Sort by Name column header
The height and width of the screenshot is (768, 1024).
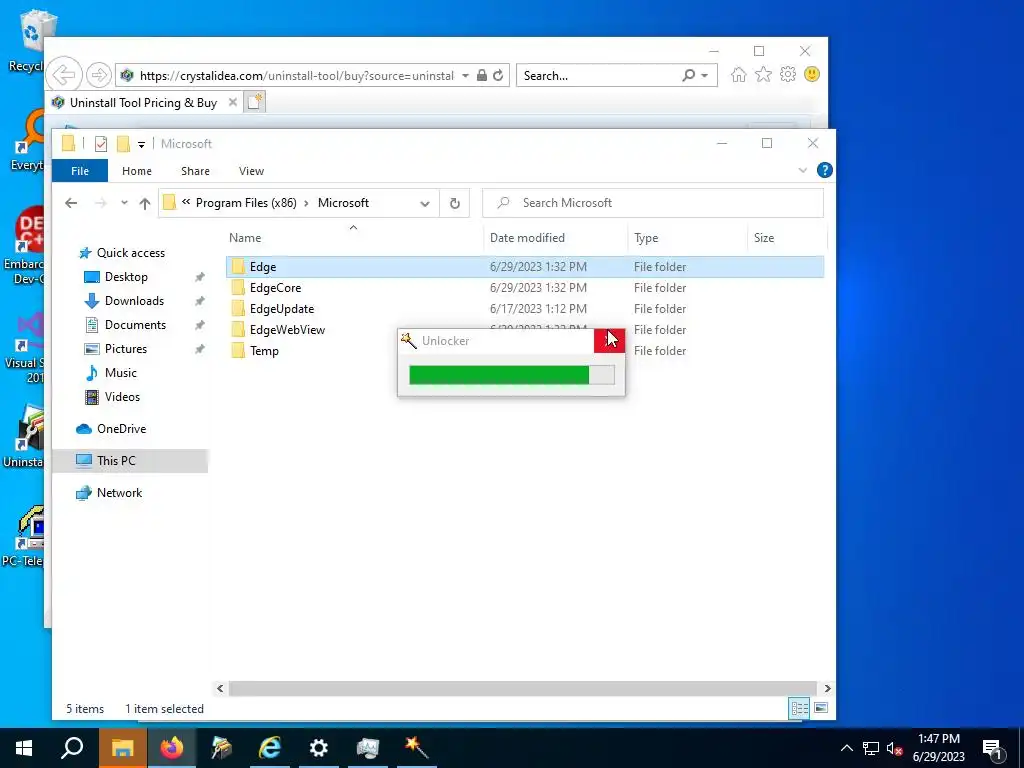[353, 238]
